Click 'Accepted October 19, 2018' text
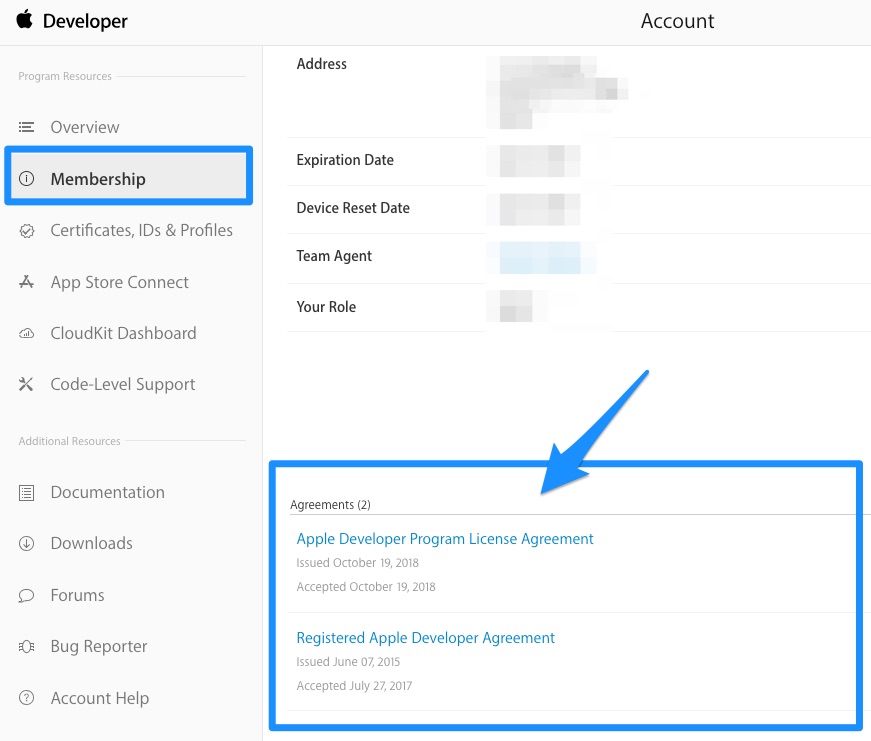Image resolution: width=871 pixels, height=741 pixels. tap(366, 587)
